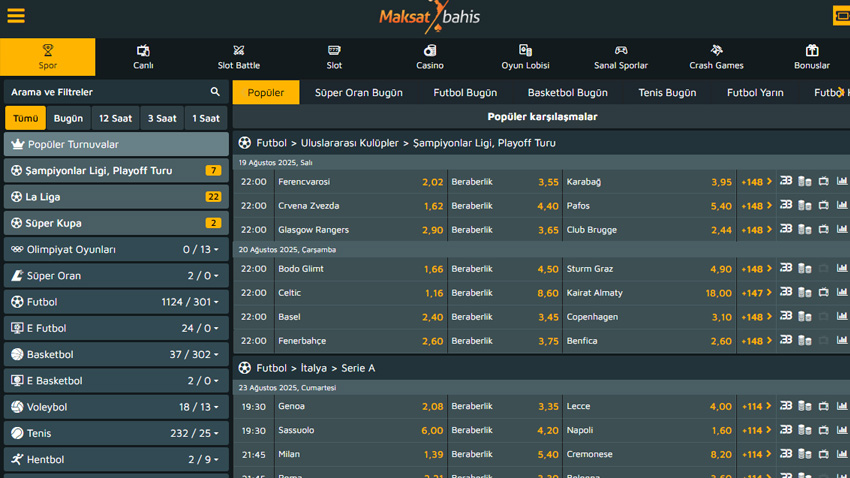Open Süper Kupa tournament
Viewport: 850px width, 478px height.
(x=116, y=223)
